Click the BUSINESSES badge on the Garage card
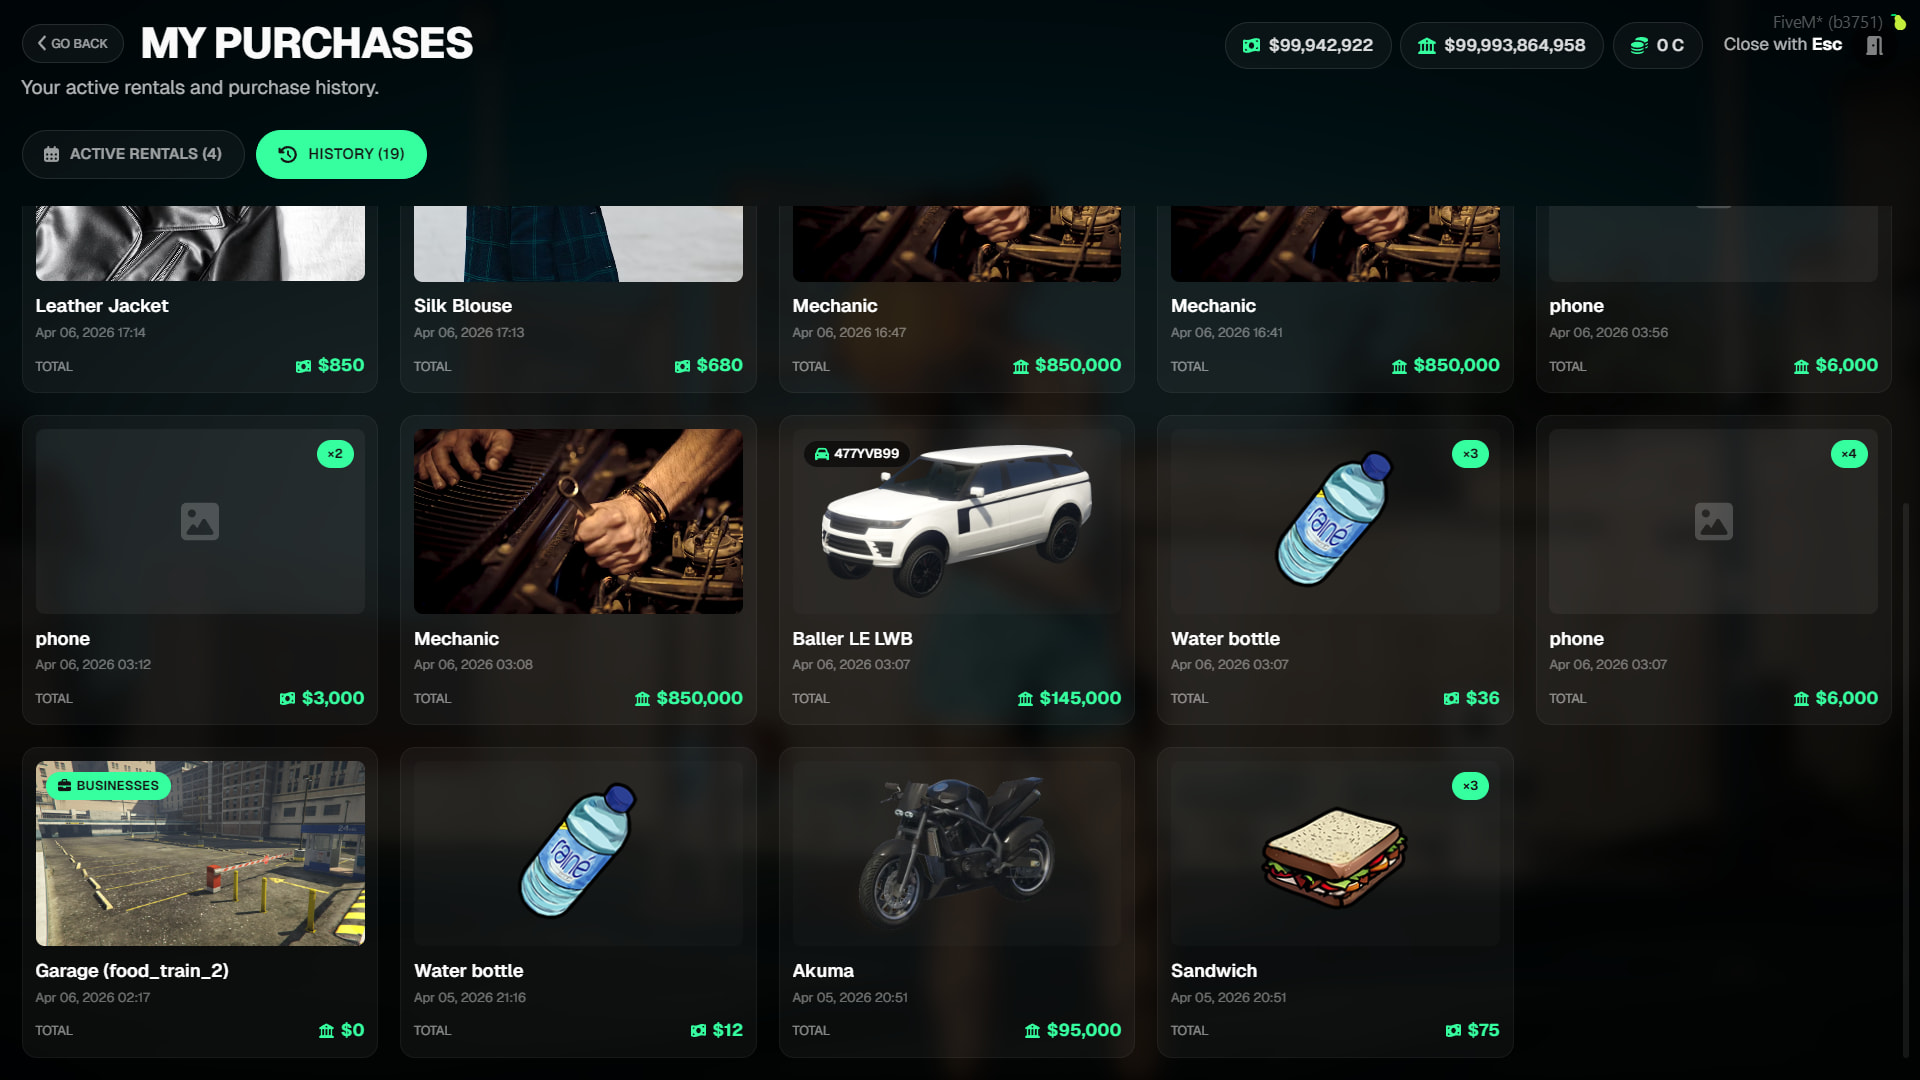This screenshot has height=1080, width=1920. [x=108, y=785]
